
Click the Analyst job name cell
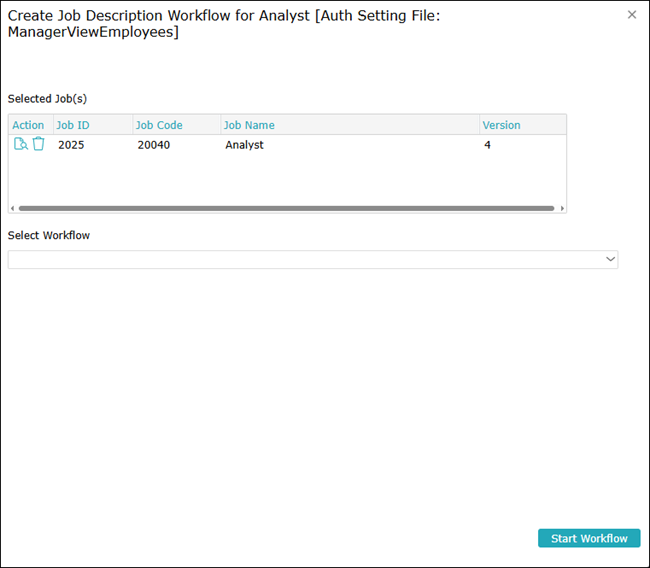click(x=244, y=145)
